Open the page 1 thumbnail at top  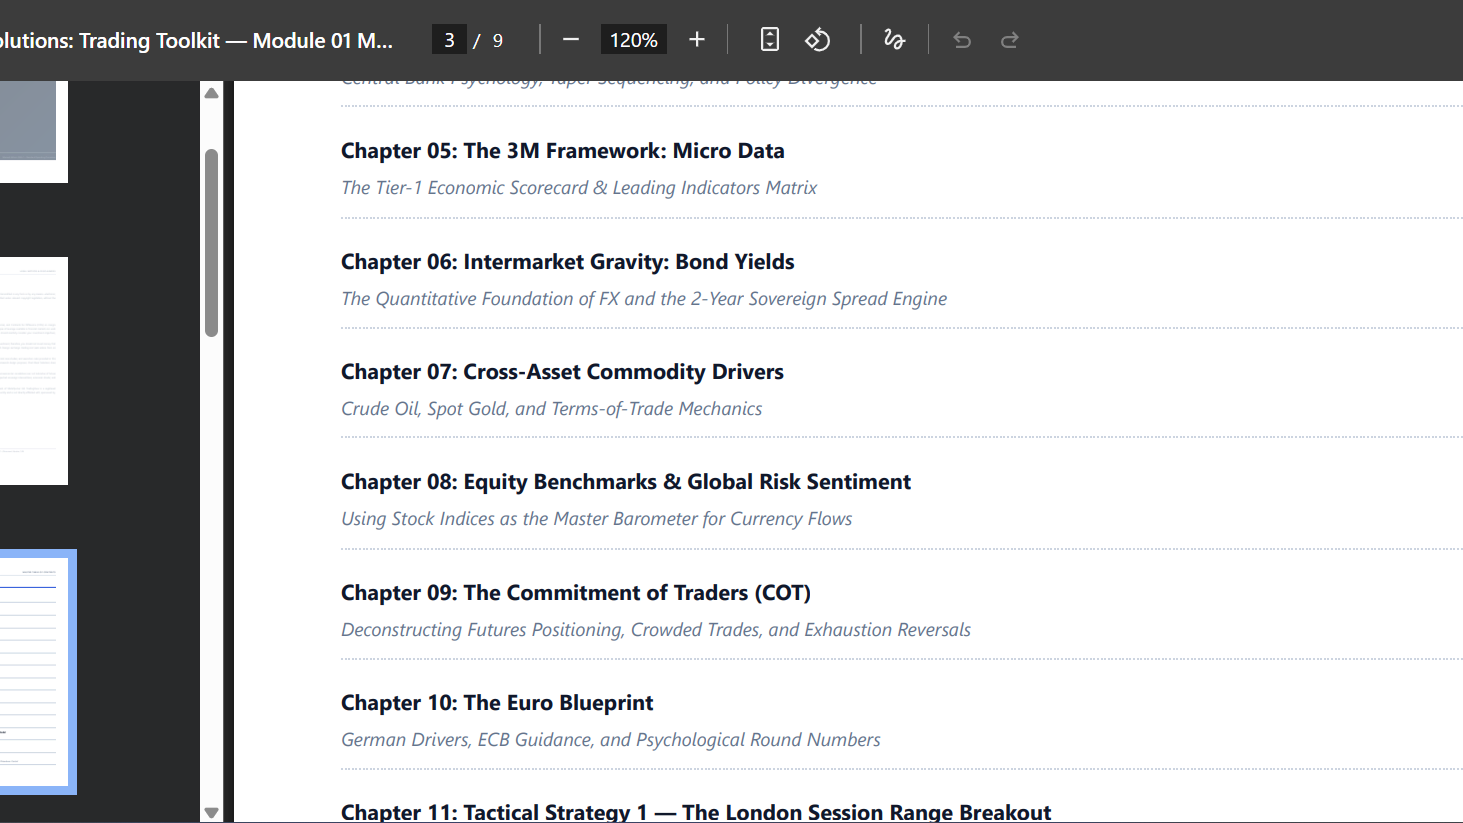(x=34, y=131)
